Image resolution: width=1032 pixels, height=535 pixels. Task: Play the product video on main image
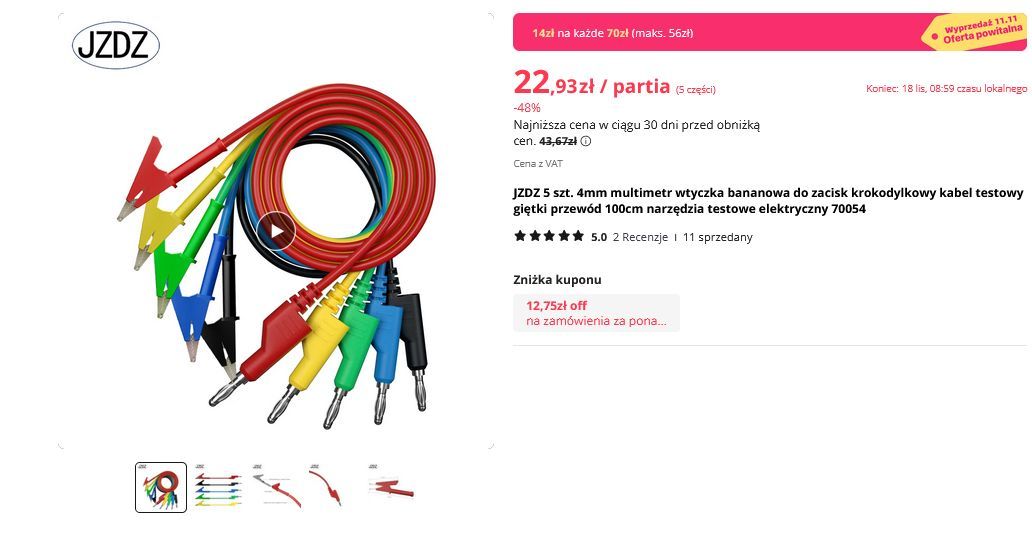tap(276, 231)
